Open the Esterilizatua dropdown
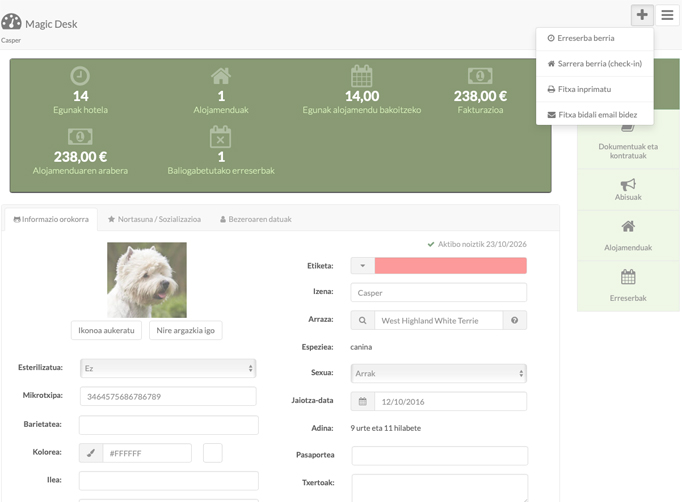Screen dimensions: 682x502 pos(168,368)
